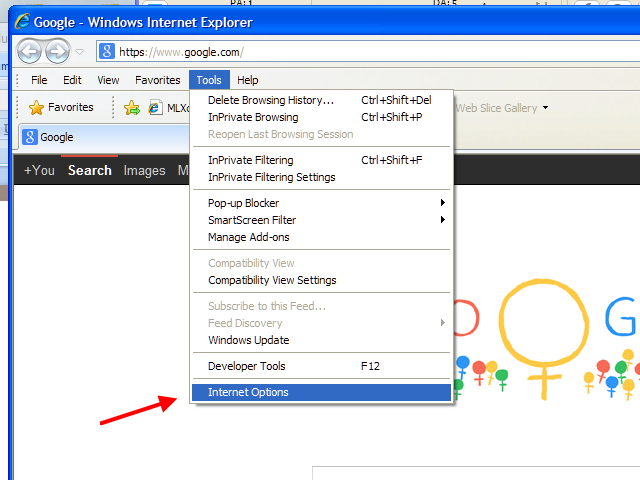The image size is (640, 480).
Task: Click the Add to Favorites Bar icon
Action: (132, 108)
